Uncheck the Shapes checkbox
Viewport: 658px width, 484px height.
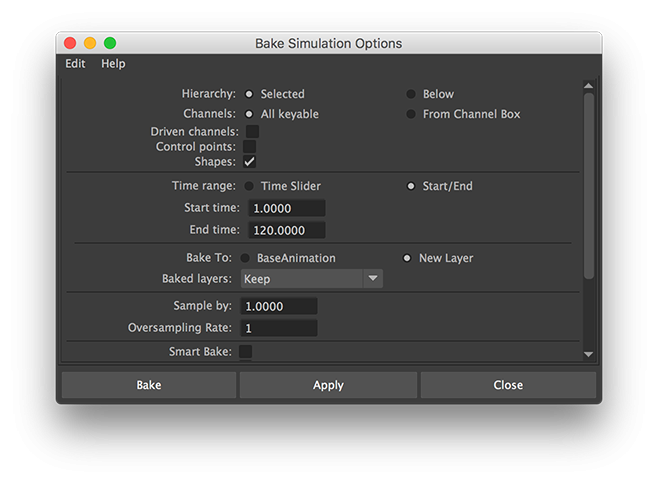[x=250, y=162]
